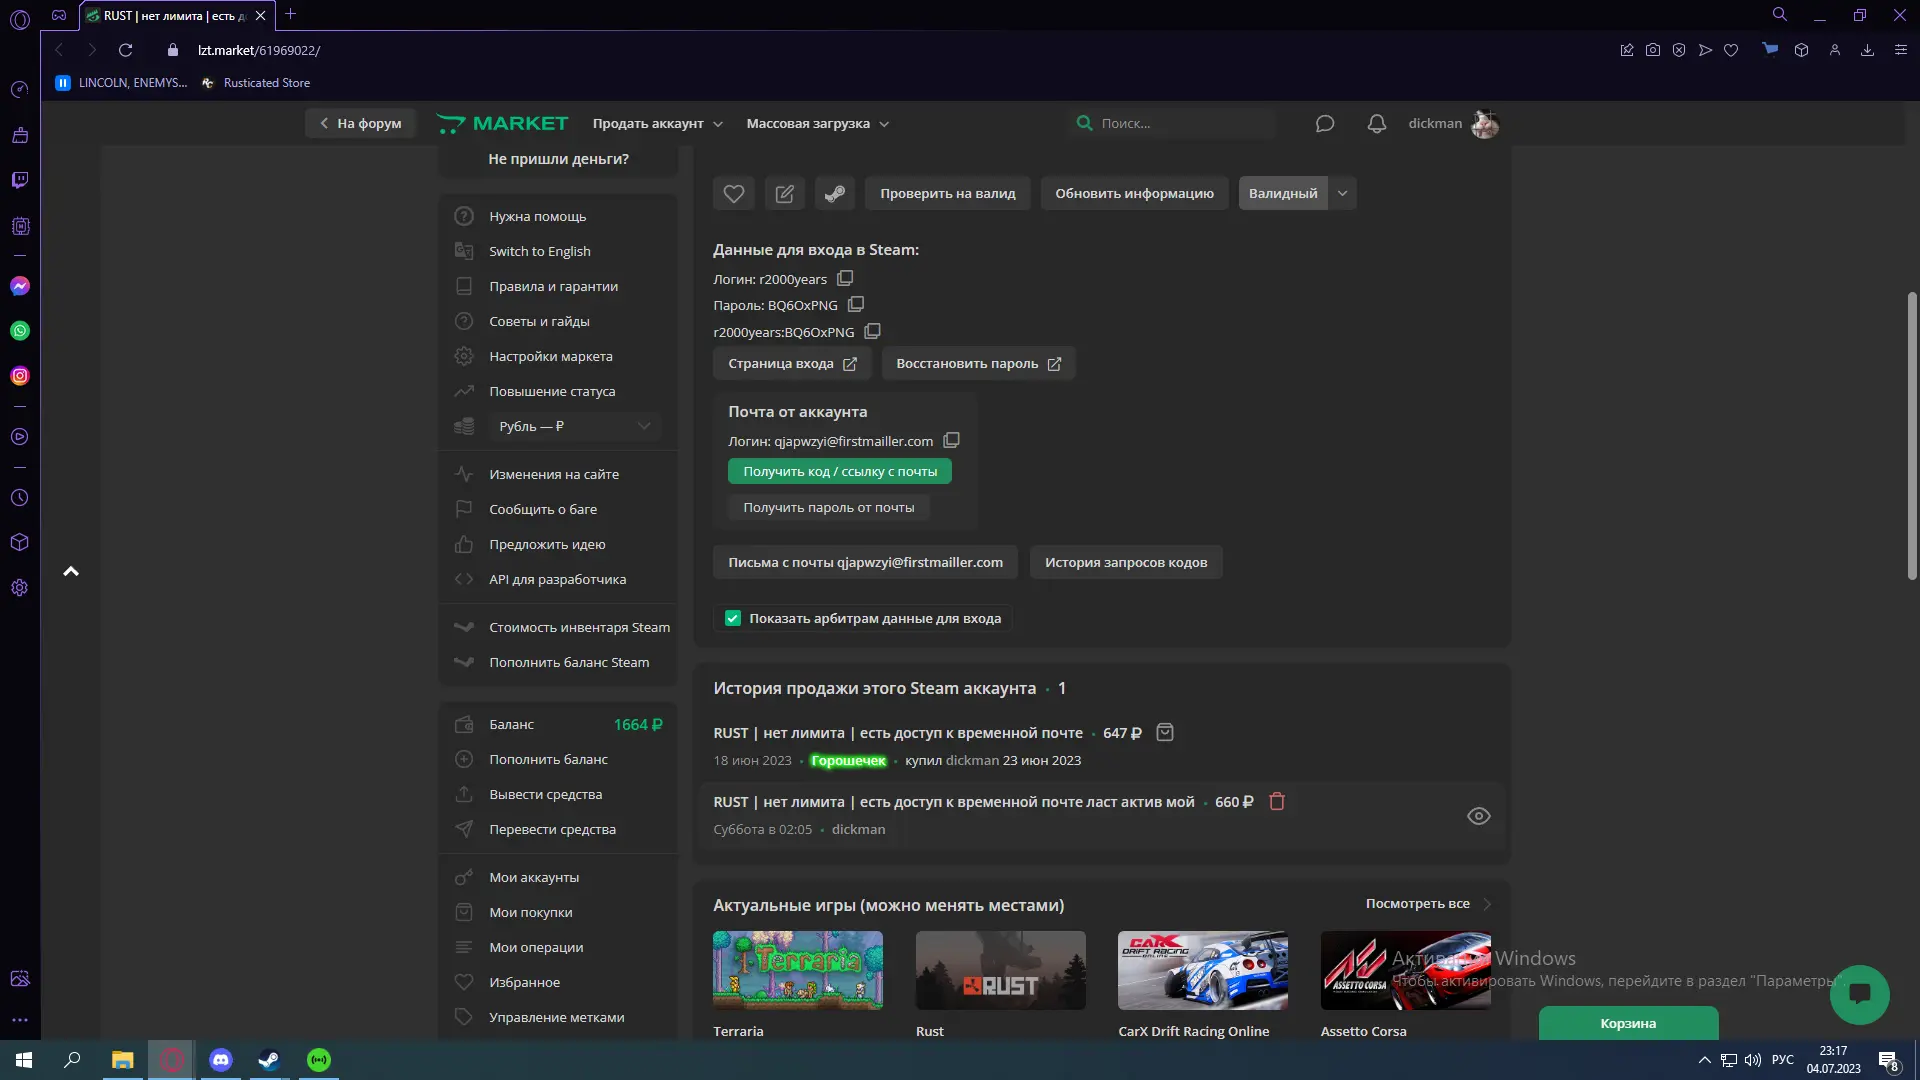The image size is (1920, 1080).
Task: Click Получить пароль от почты button
Action: coord(828,507)
